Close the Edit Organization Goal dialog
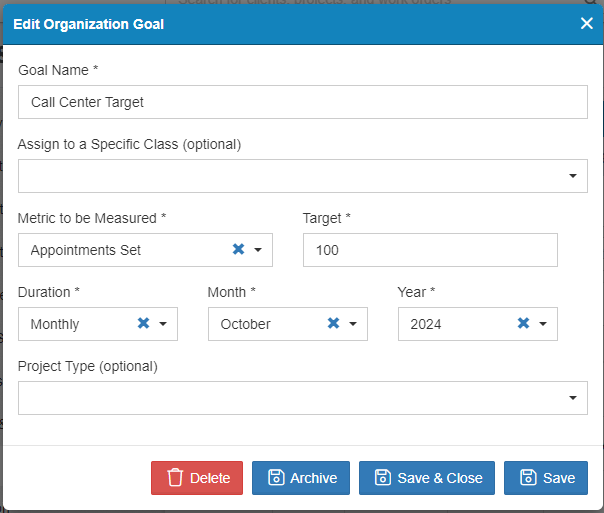This screenshot has width=604, height=513. 587,23
